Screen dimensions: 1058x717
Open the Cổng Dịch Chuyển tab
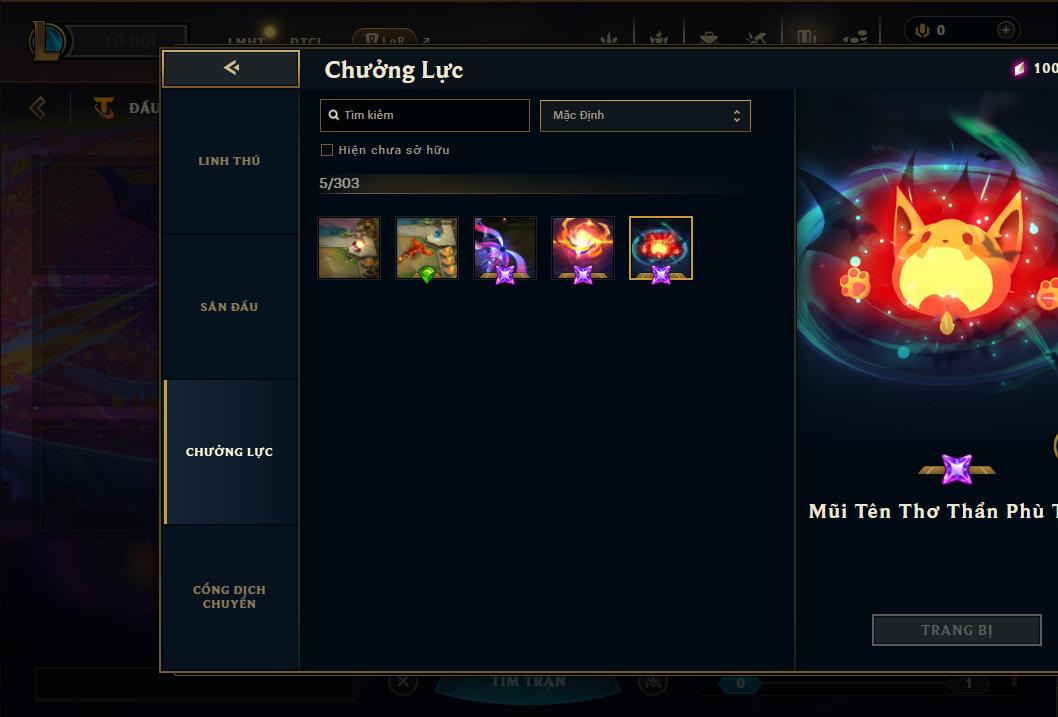pos(229,597)
